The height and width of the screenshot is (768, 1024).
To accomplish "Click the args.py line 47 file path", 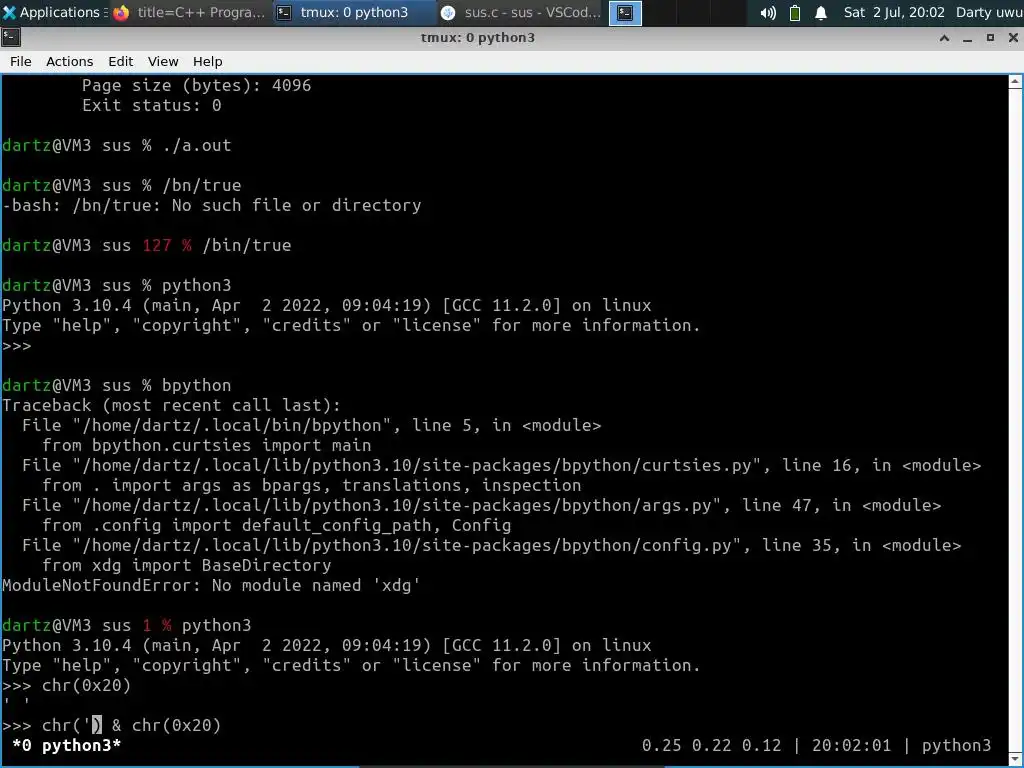I will (481, 505).
